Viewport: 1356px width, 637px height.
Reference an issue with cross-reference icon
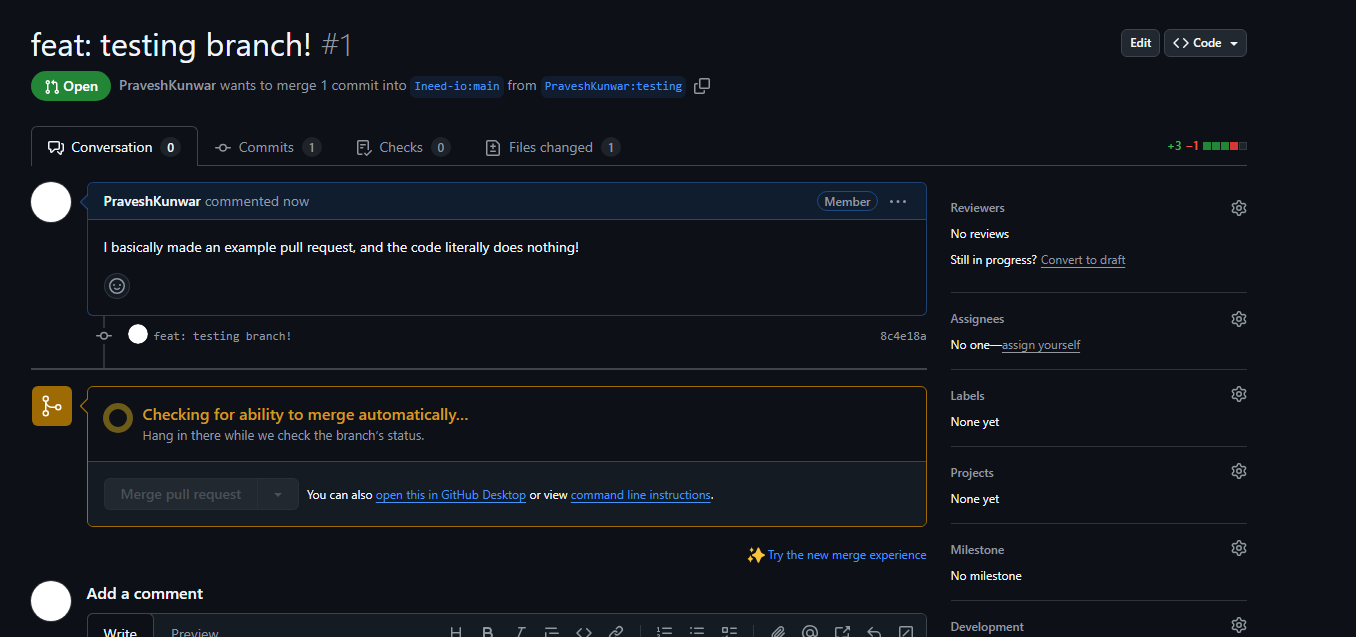842,632
